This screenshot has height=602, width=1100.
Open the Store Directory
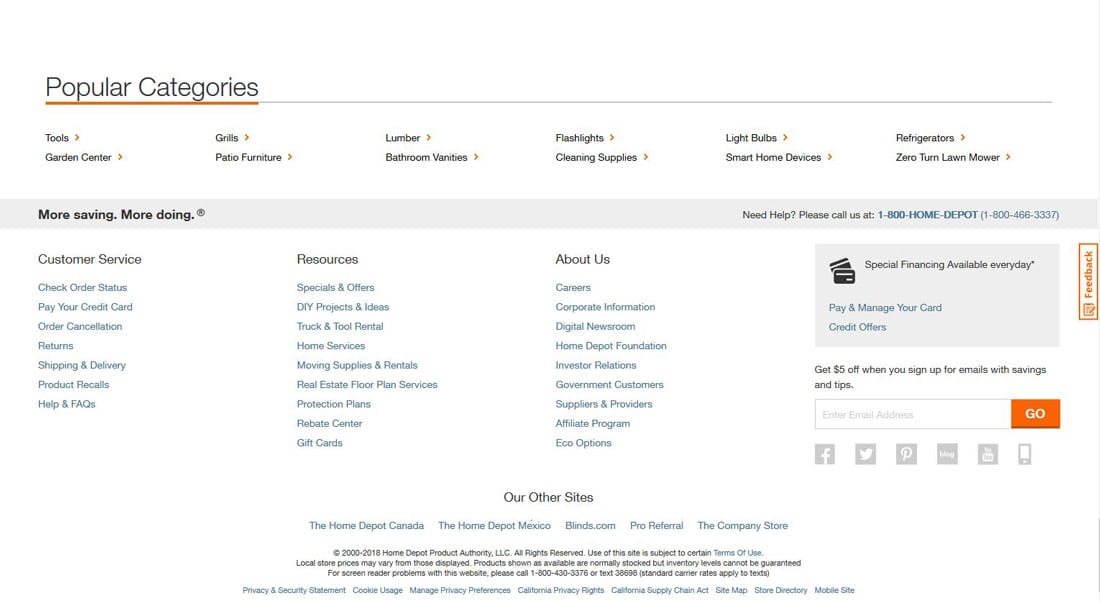pyautogui.click(x=781, y=590)
